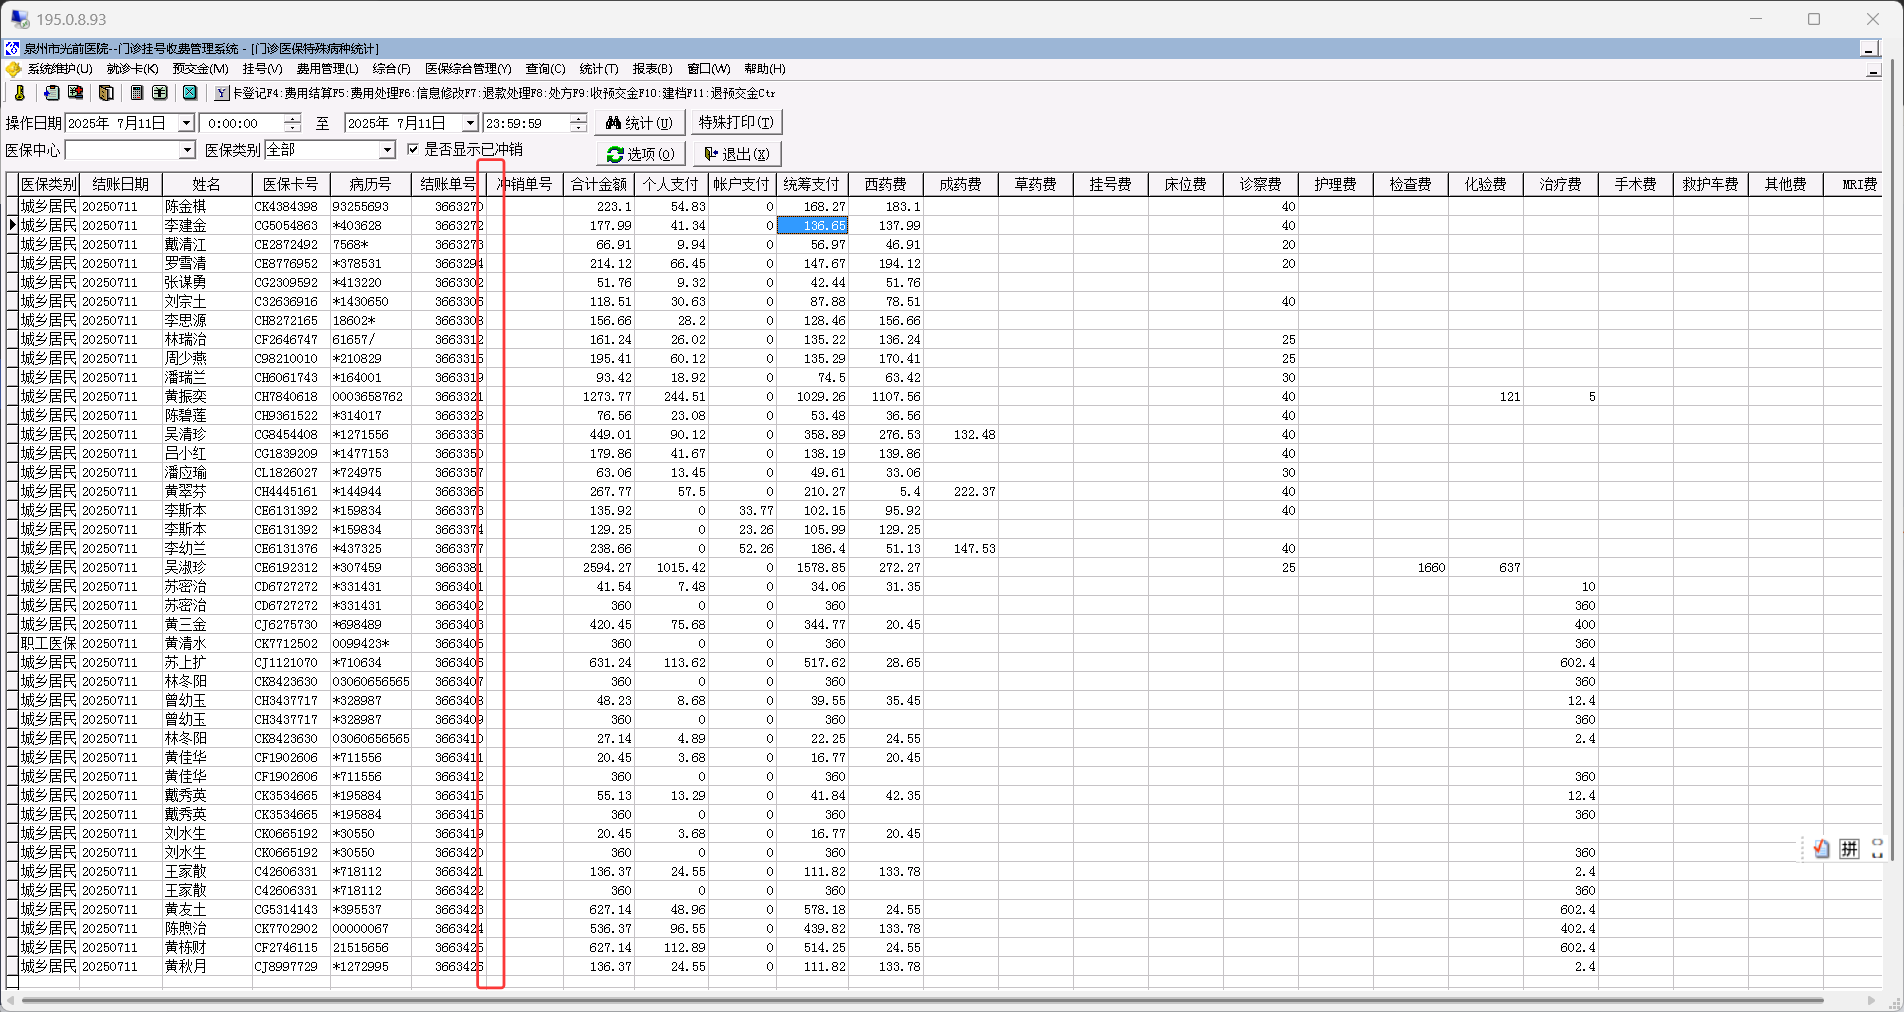Viewport: 1904px width, 1012px height.
Task: Click the 特殊打印(T) button
Action: tap(735, 122)
